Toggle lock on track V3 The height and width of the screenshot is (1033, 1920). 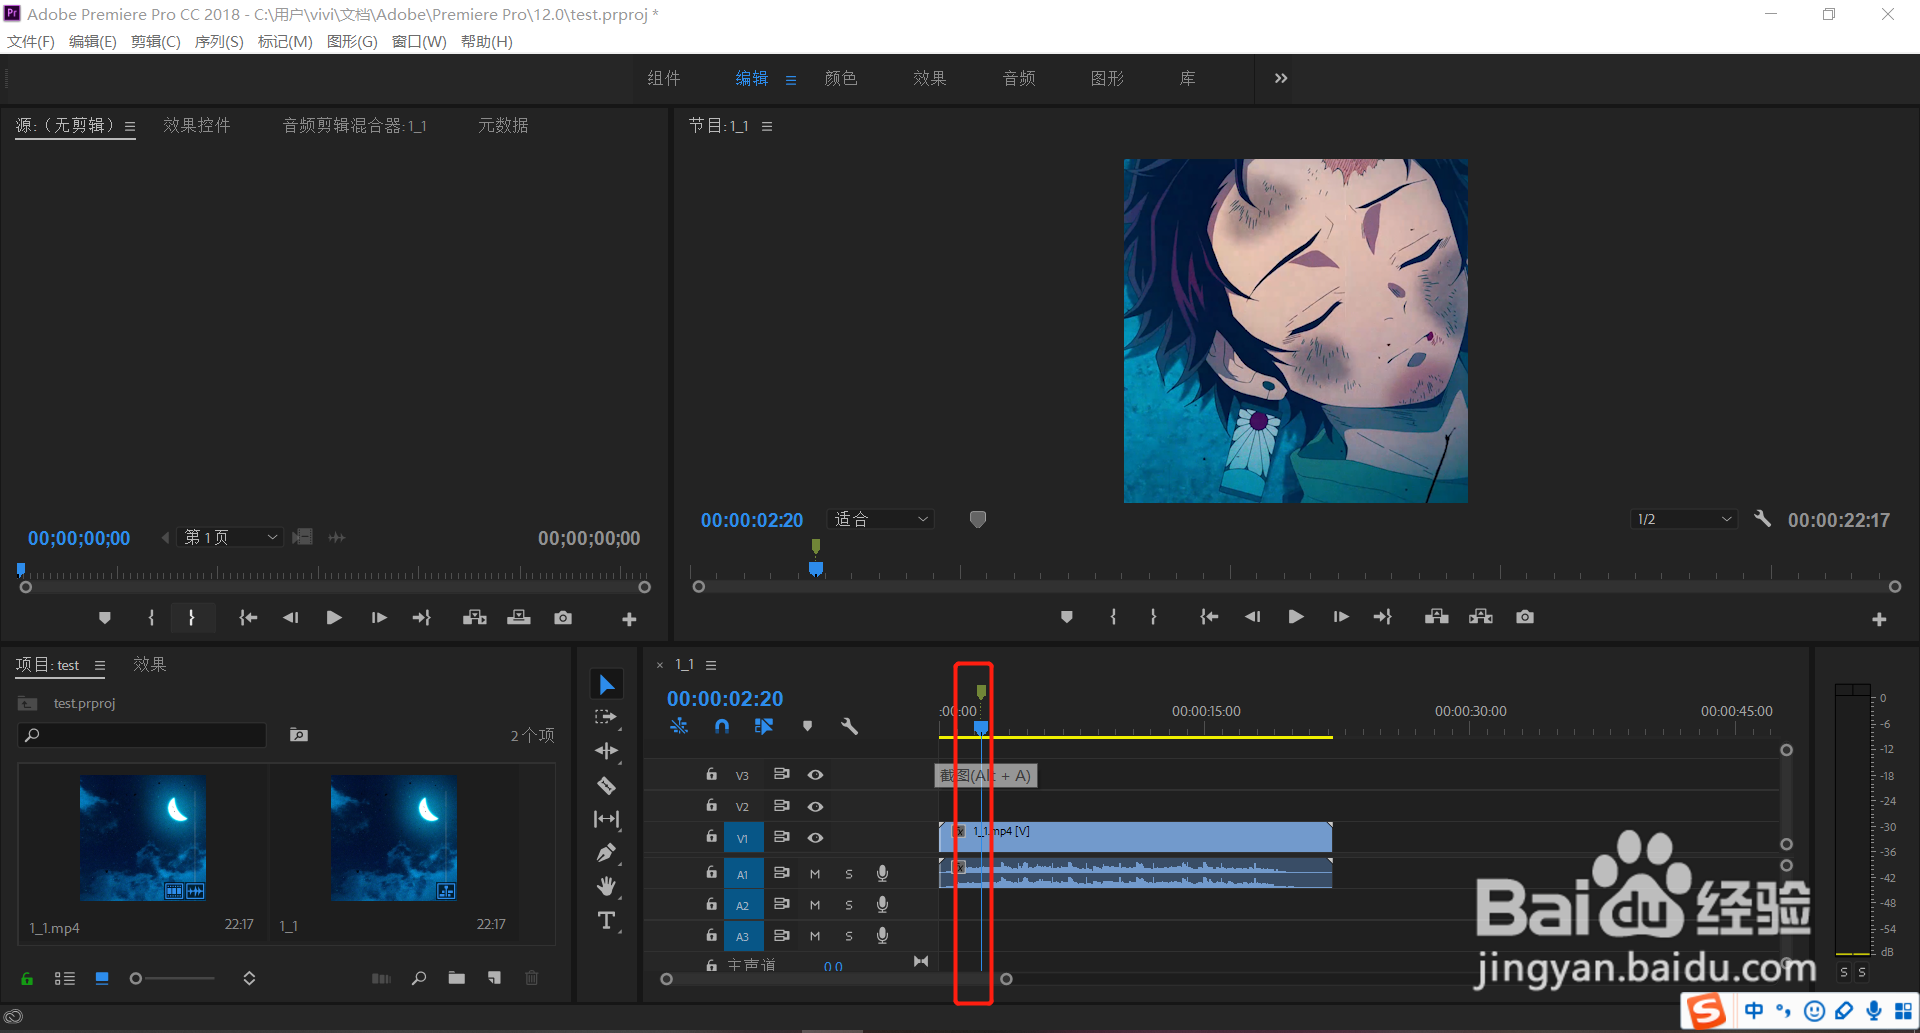[711, 774]
